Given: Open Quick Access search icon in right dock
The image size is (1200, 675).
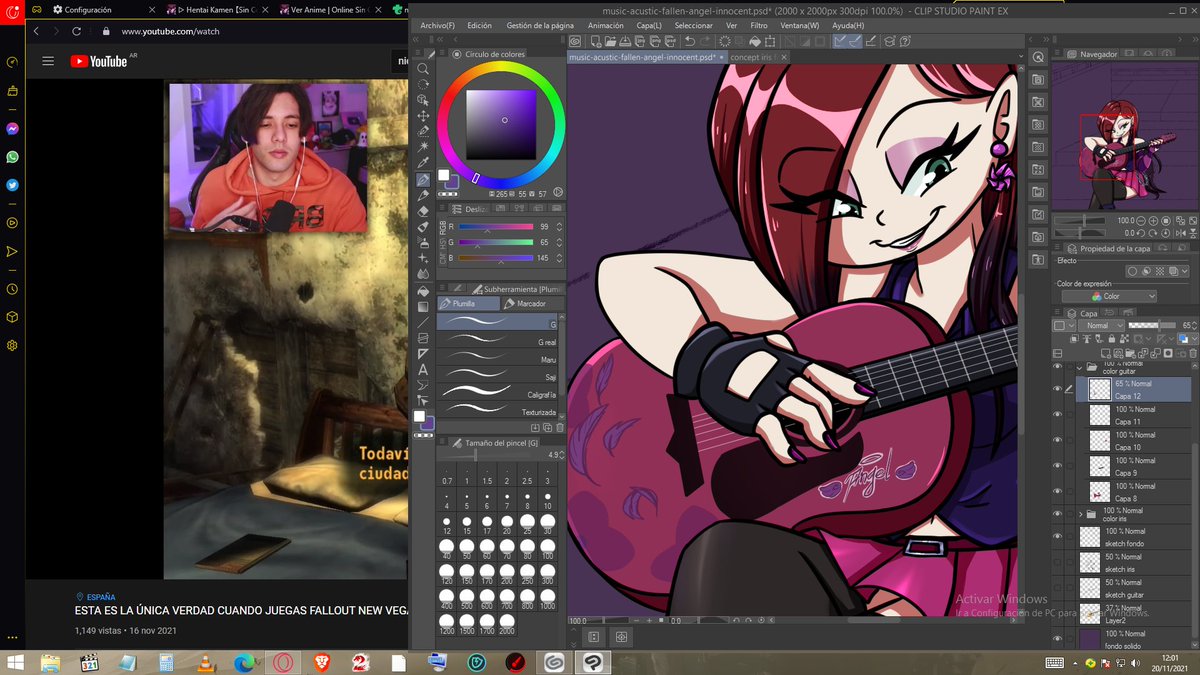Looking at the screenshot, I should (x=1038, y=57).
